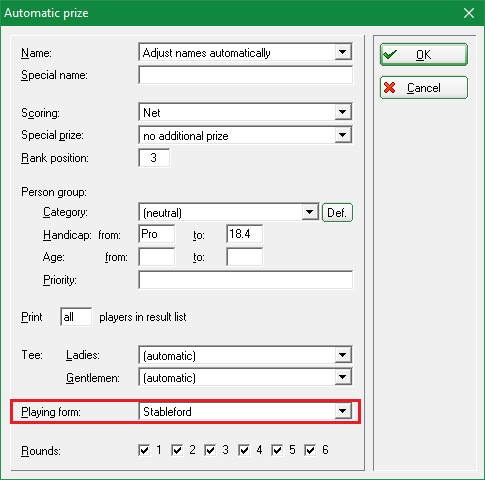485x480 pixels.
Task: Close the Automatic prize dialog
Action: [469, 13]
